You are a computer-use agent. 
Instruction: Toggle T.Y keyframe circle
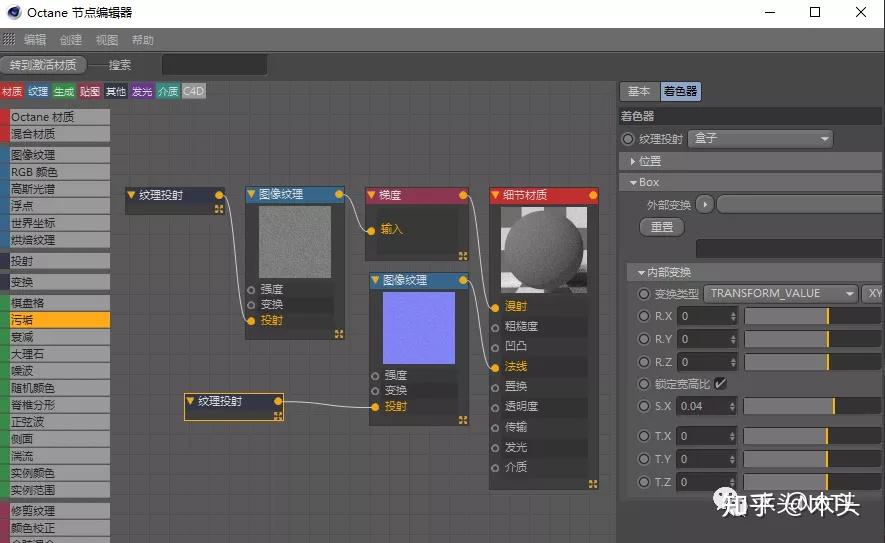pos(644,459)
